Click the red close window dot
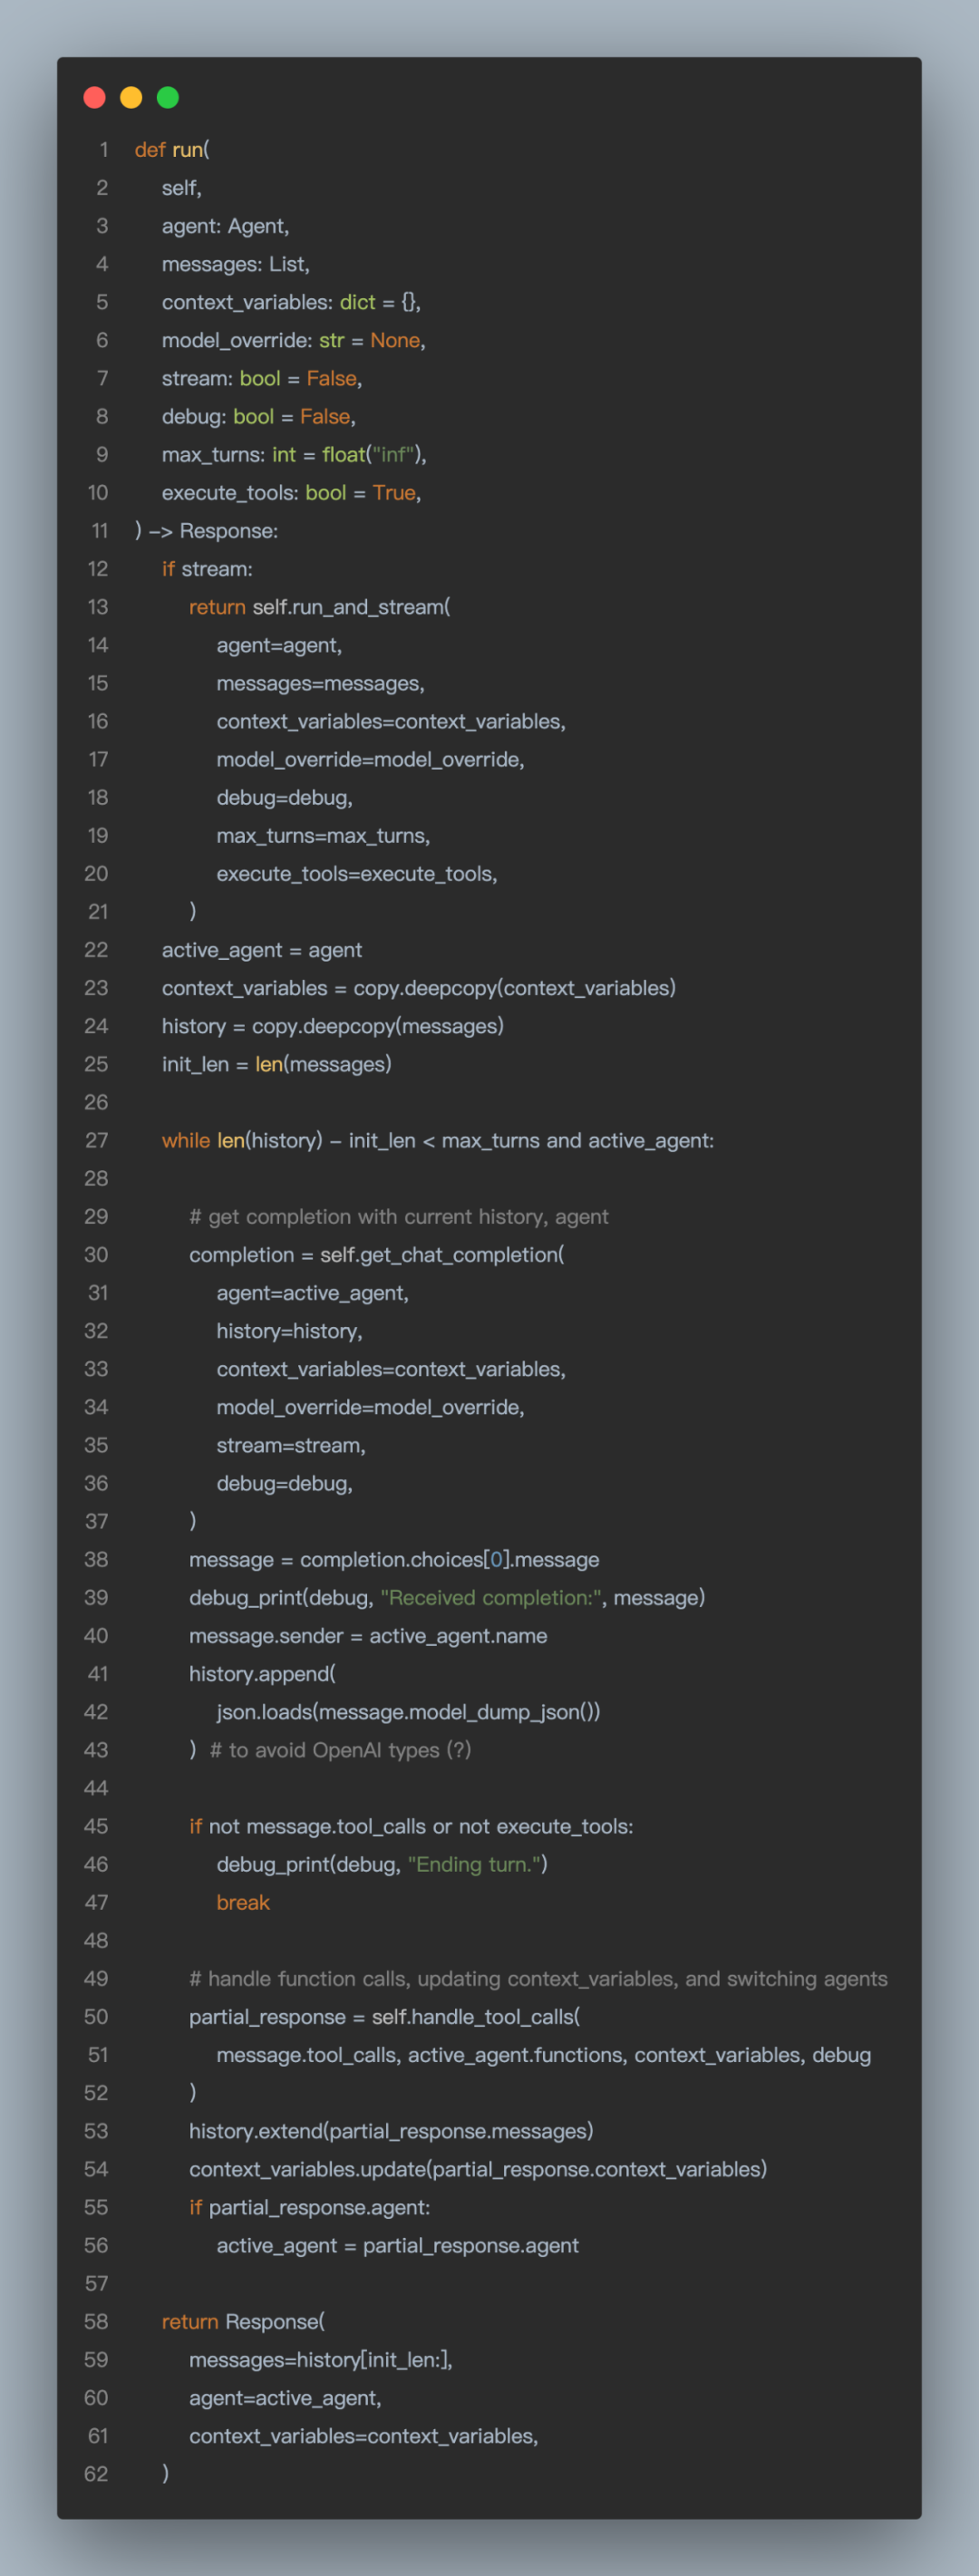Viewport: 979px width, 2576px height. (x=95, y=97)
